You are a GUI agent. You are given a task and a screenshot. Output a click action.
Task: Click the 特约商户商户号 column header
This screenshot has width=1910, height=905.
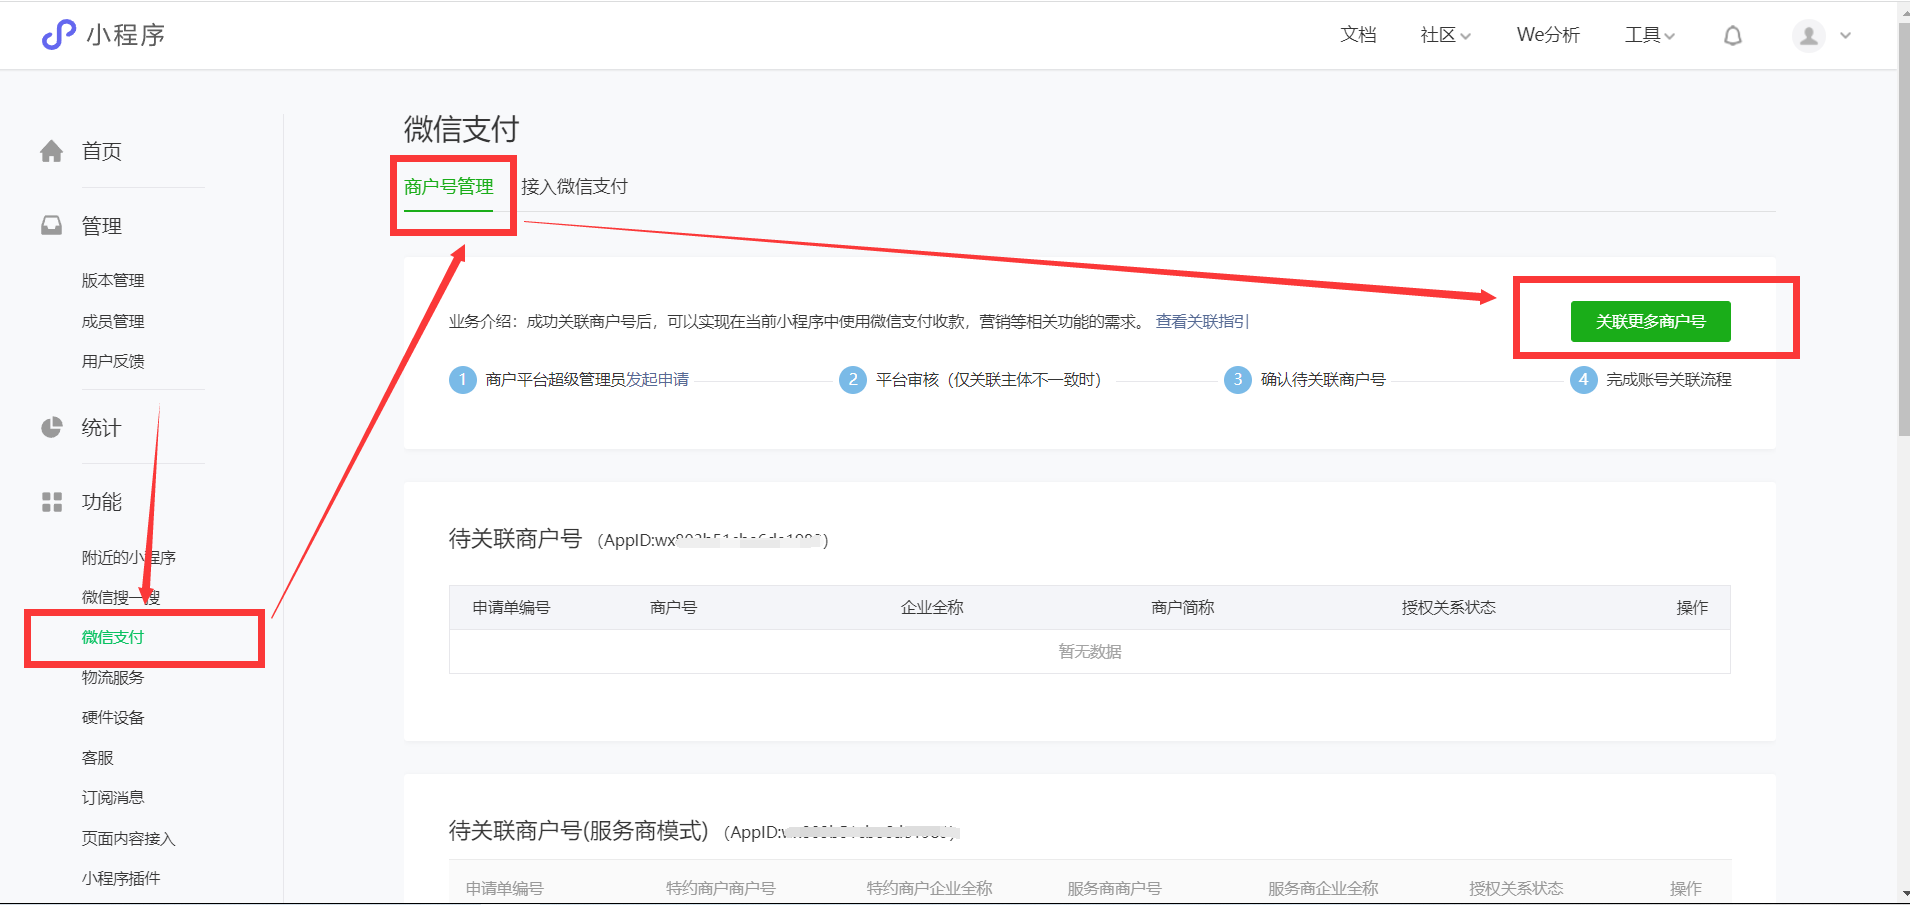(x=721, y=888)
